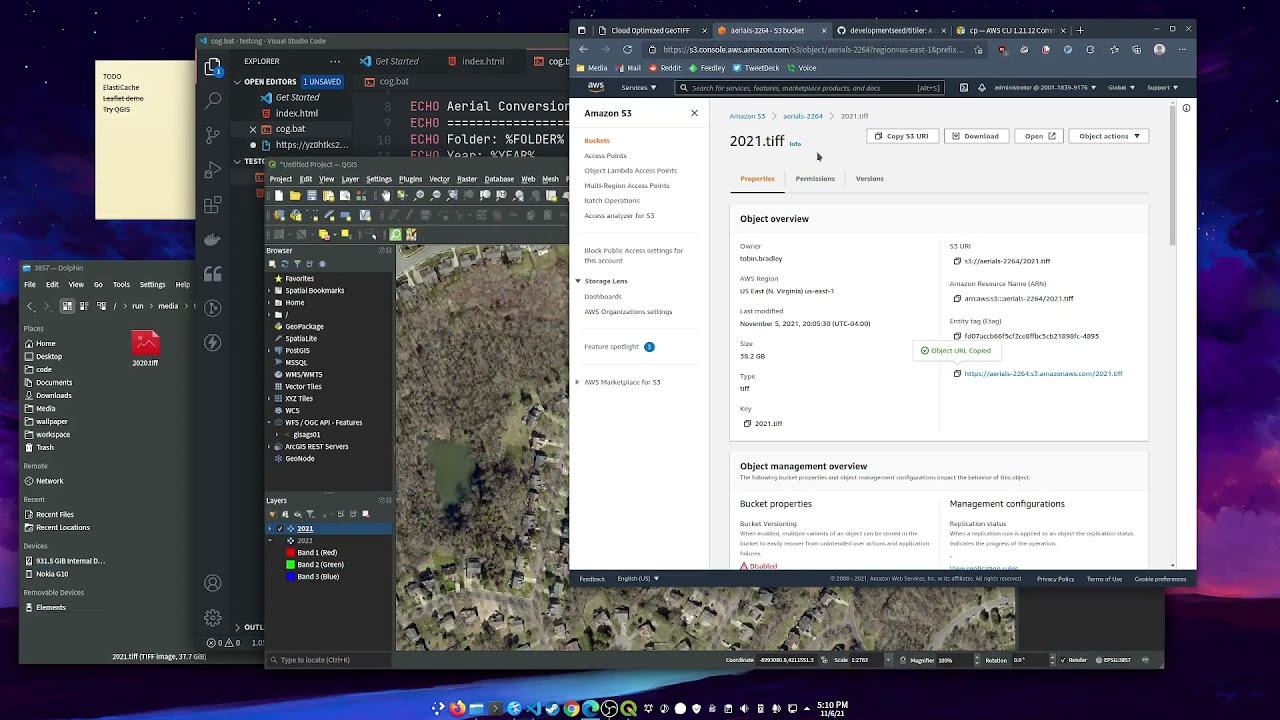Expand AWS Marketplace for S3 section
Viewport: 1280px width, 720px height.
click(x=578, y=382)
